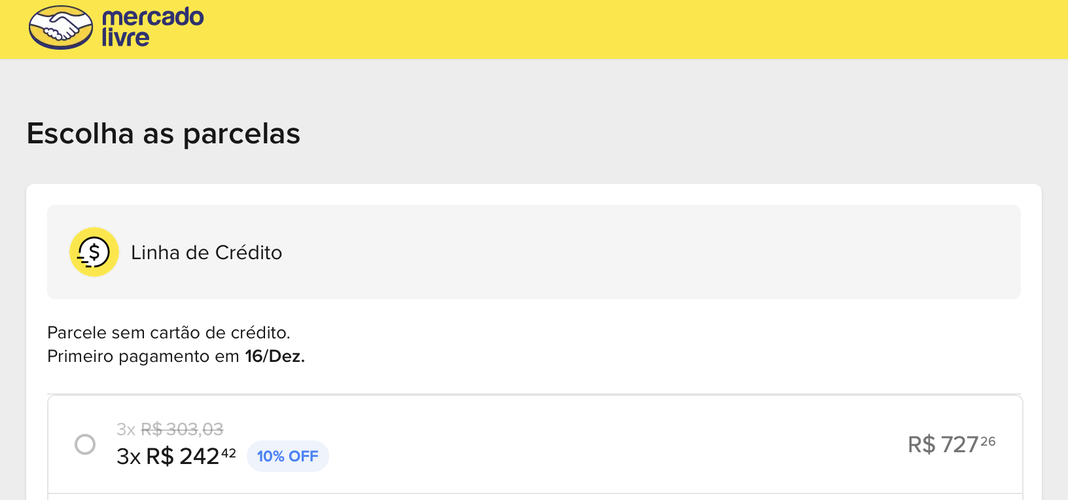Click the "Escolha as parcelas" heading

coord(163,133)
